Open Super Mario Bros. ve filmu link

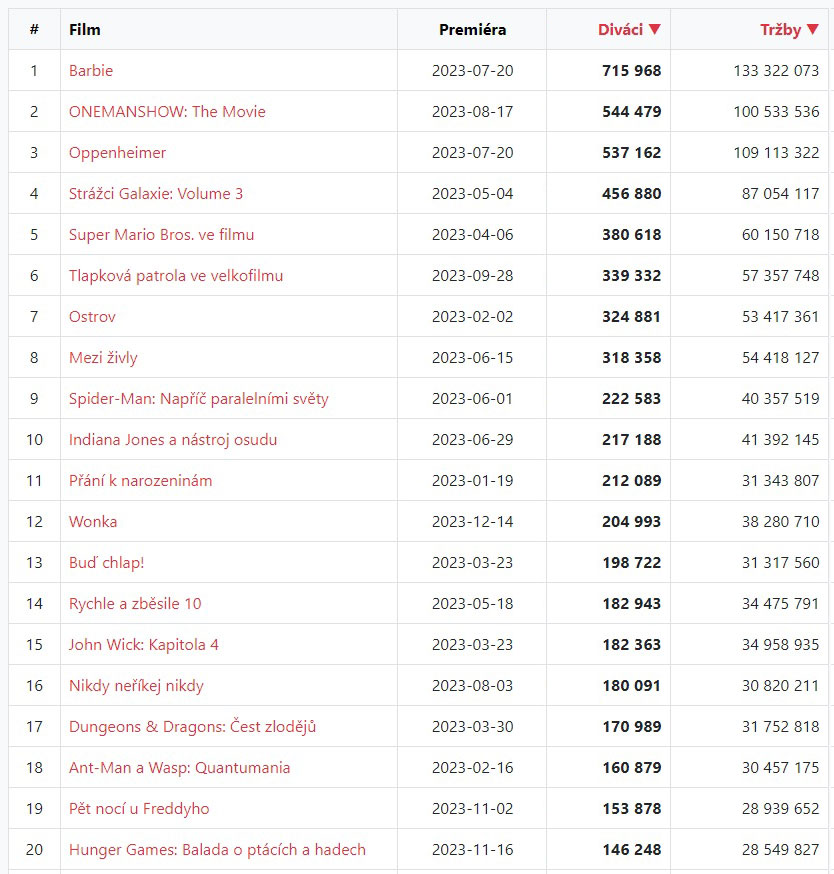coord(162,235)
